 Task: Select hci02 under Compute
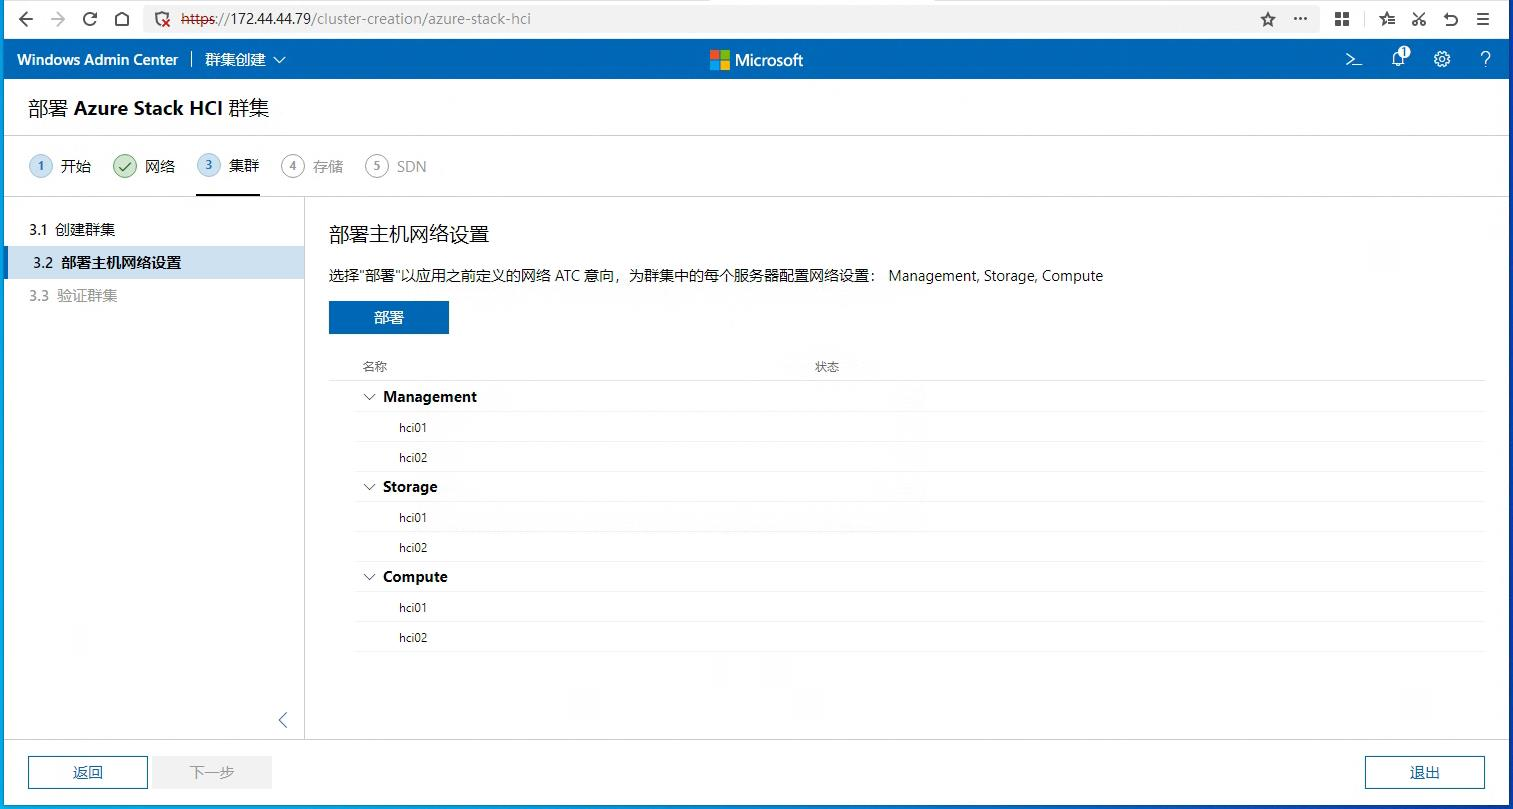pos(413,637)
